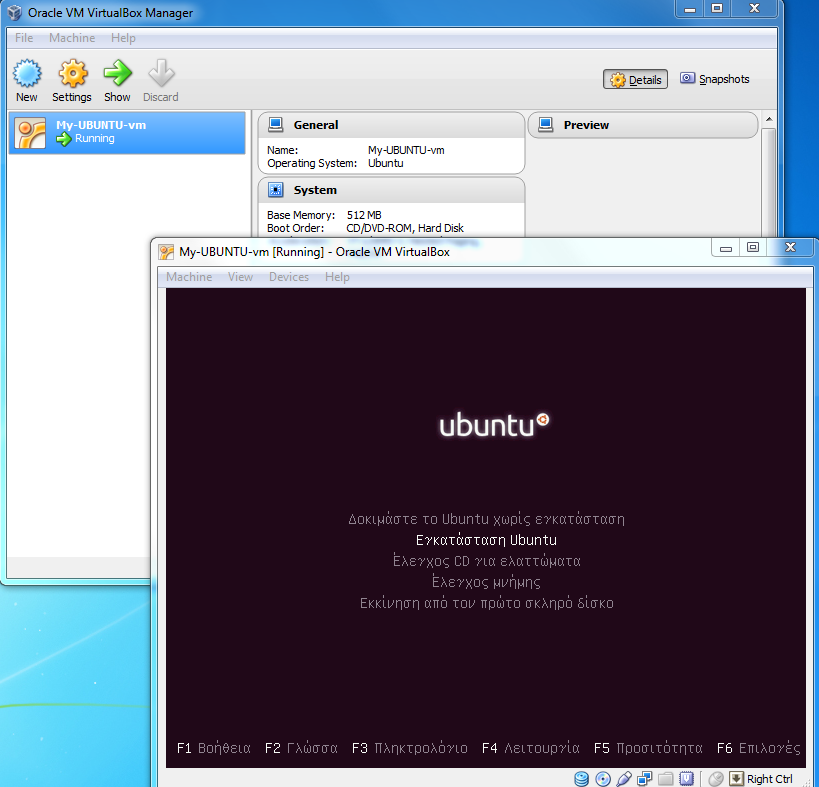Select 'Δοκιμάστε το Ubuntu χωρίς εγκατάσταση' boot option

point(486,519)
